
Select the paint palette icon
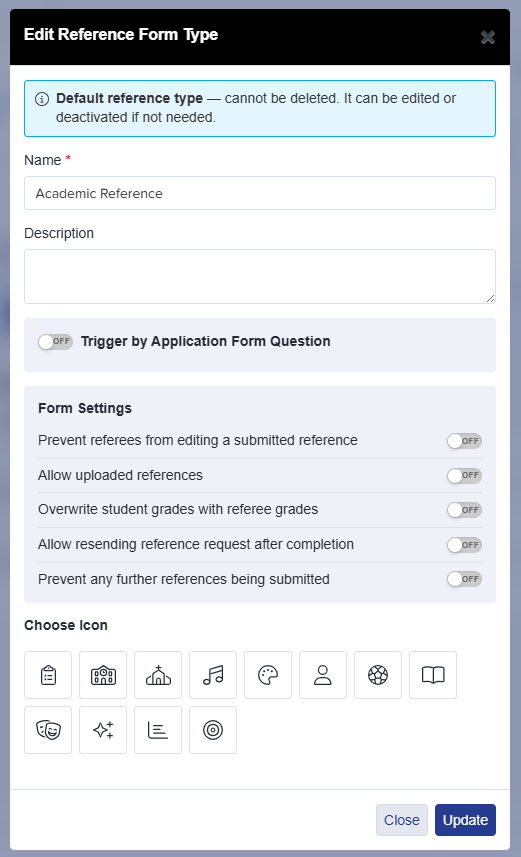[268, 675]
